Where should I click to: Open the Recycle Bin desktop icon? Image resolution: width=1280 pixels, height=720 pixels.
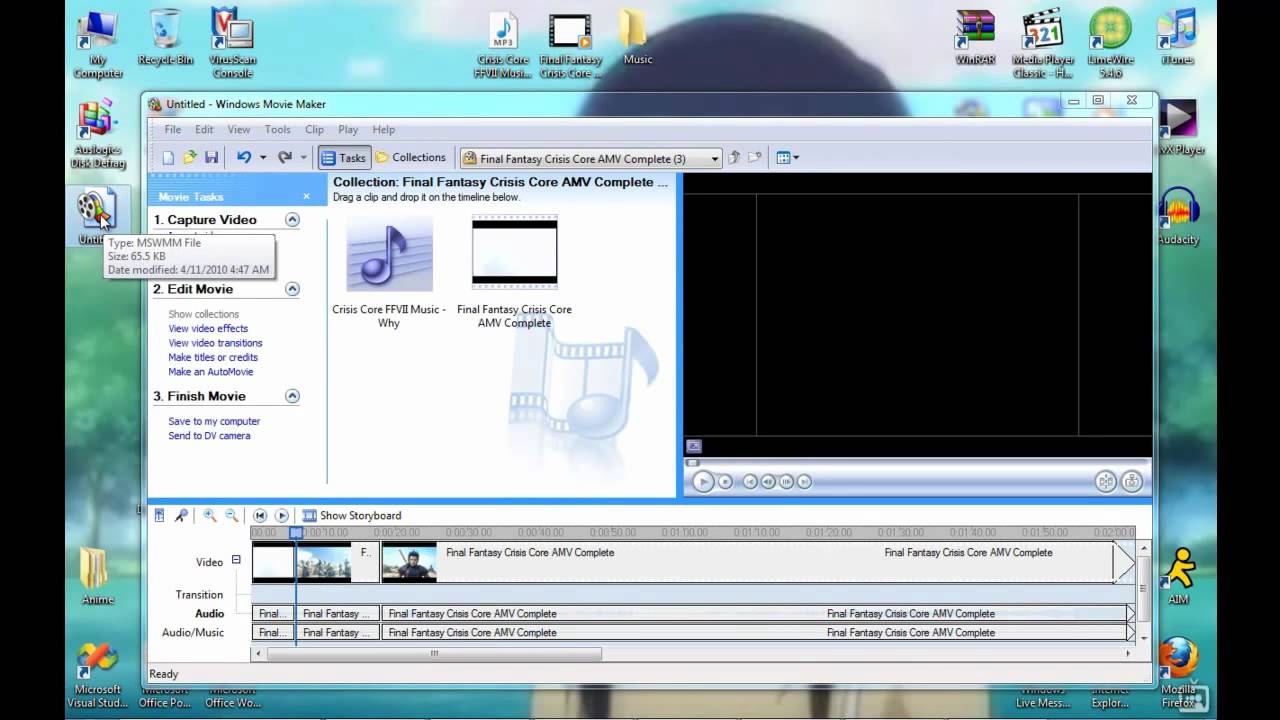[x=165, y=38]
